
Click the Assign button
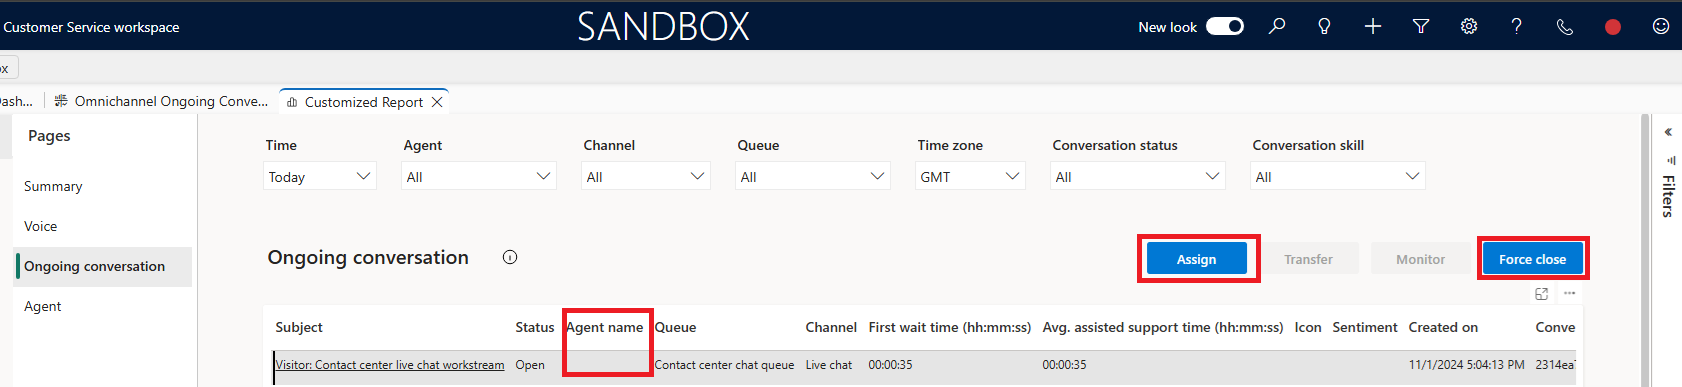[1197, 259]
